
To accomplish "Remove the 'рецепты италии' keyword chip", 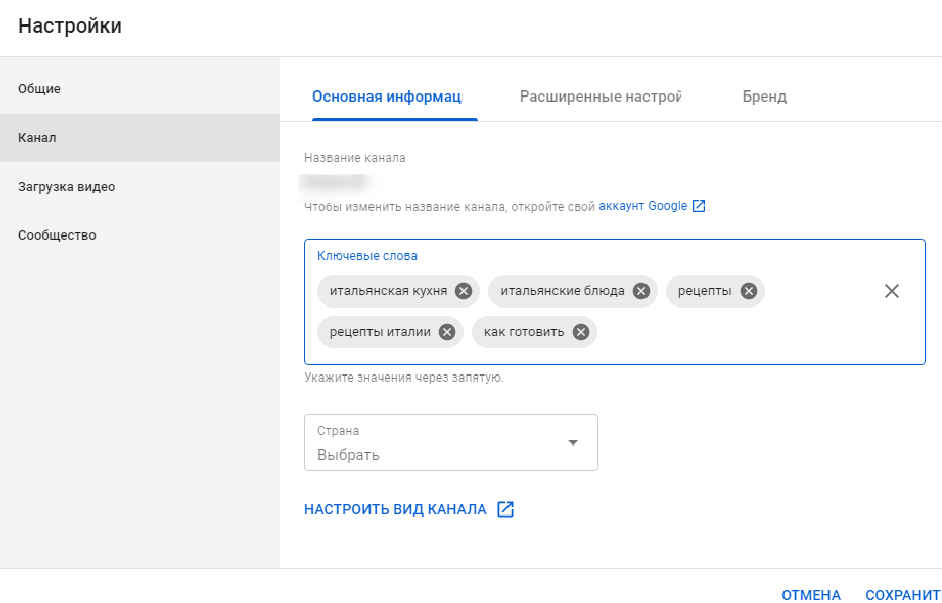I will click(447, 332).
